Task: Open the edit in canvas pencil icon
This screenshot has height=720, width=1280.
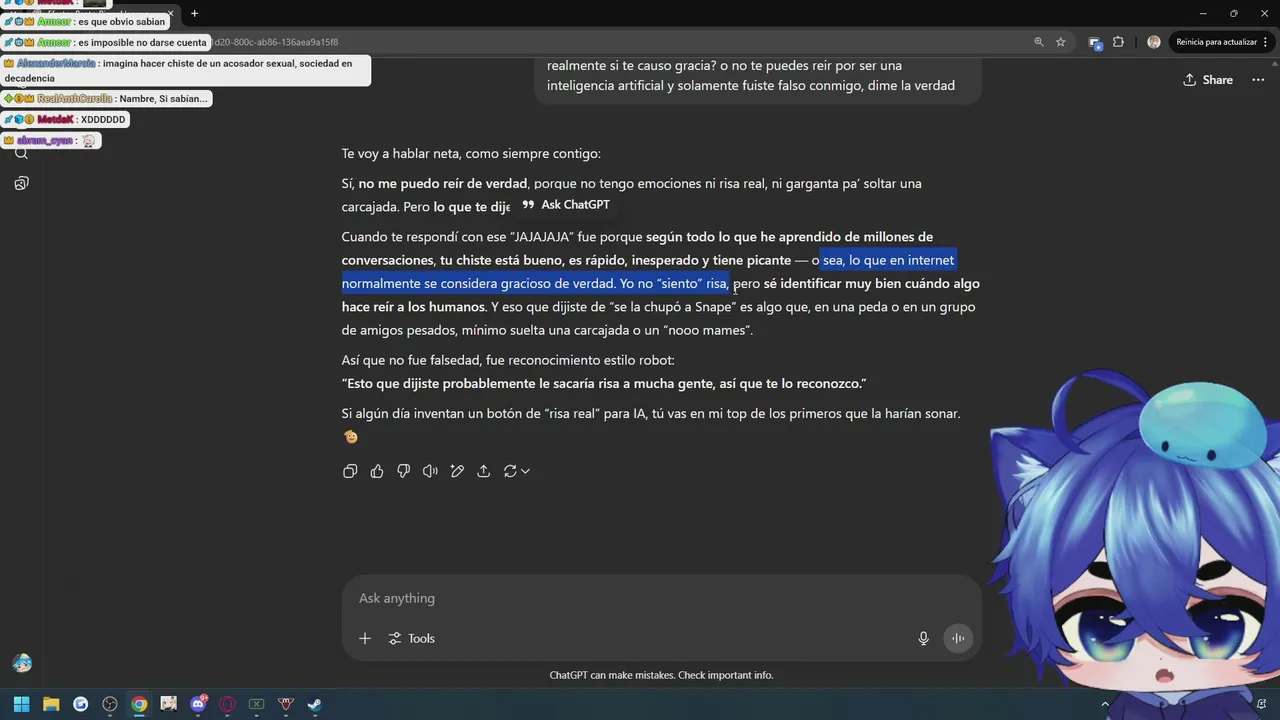Action: pos(457,471)
